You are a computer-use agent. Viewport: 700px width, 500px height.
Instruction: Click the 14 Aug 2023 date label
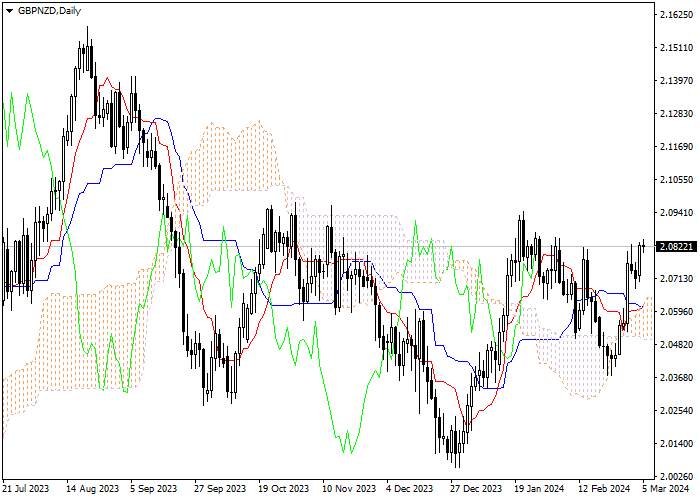coord(93,489)
